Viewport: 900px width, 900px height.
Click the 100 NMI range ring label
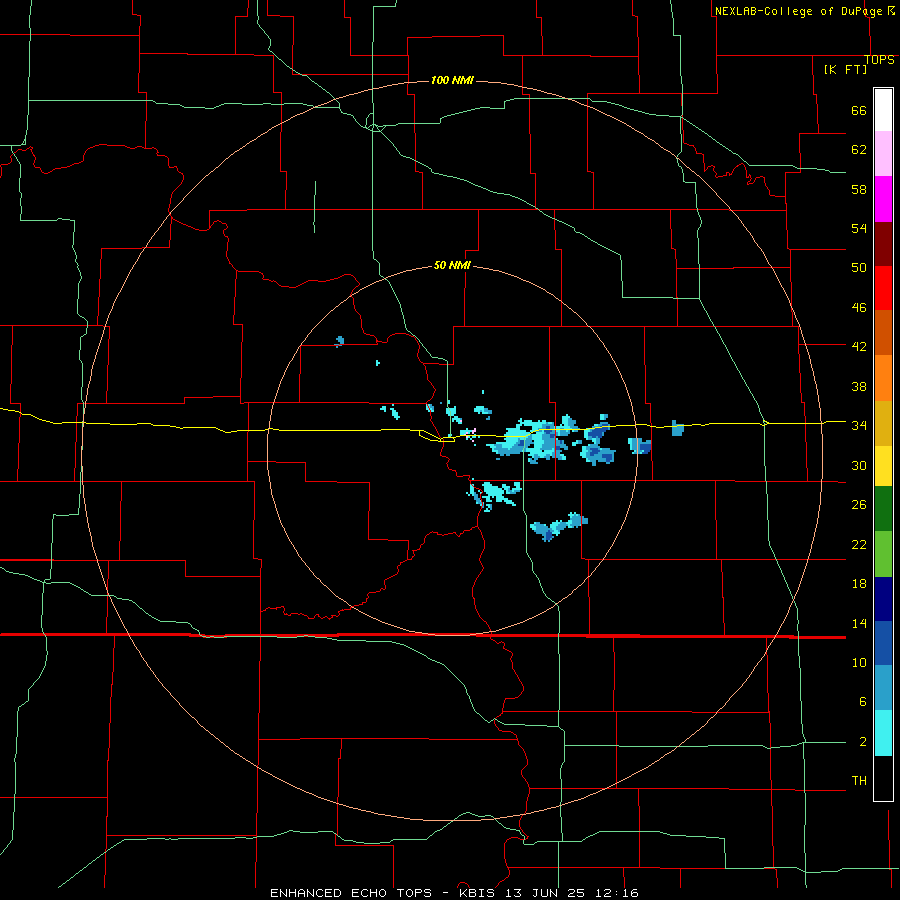click(452, 80)
